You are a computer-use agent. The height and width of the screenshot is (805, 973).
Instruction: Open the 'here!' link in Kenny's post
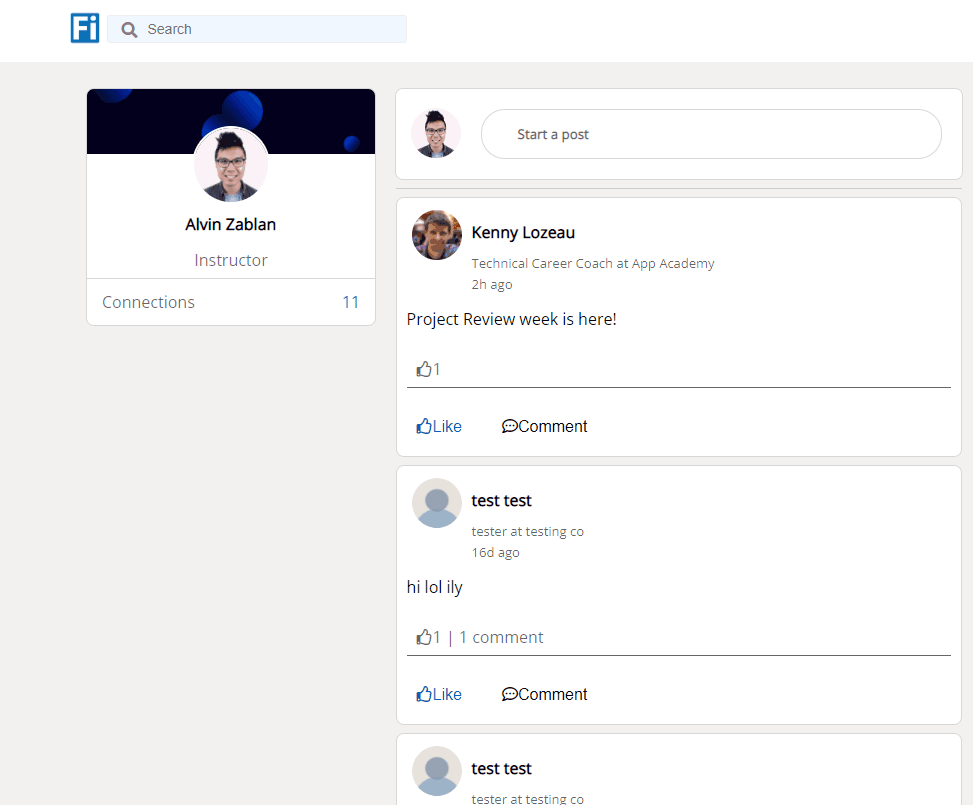pyautogui.click(x=596, y=319)
